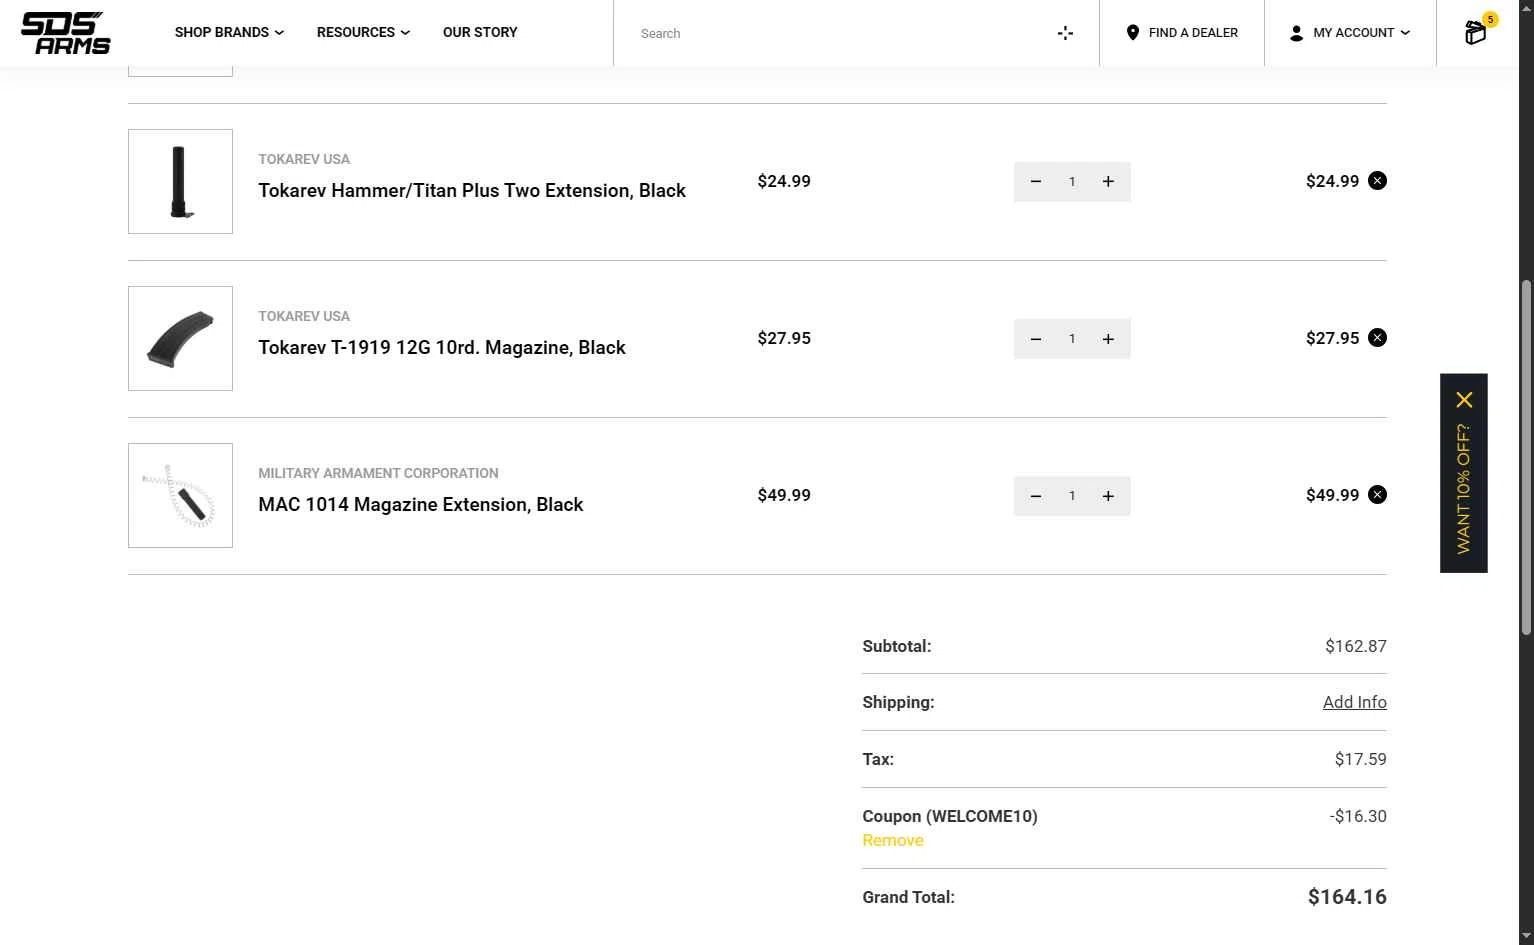Open the Our Story page
1534x945 pixels.
click(x=480, y=33)
